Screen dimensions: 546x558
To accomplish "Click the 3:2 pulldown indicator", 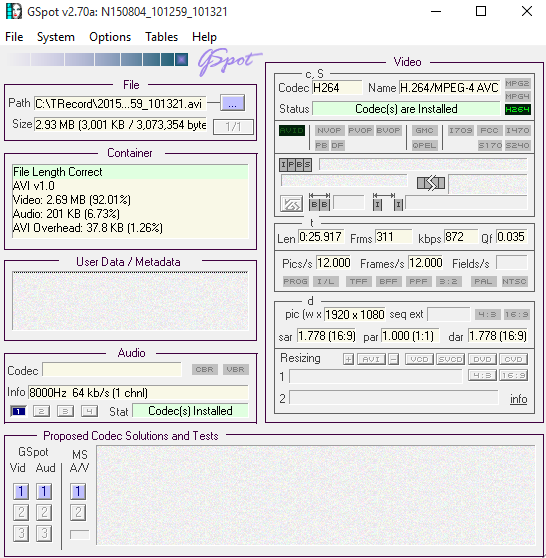I will coord(448,281).
